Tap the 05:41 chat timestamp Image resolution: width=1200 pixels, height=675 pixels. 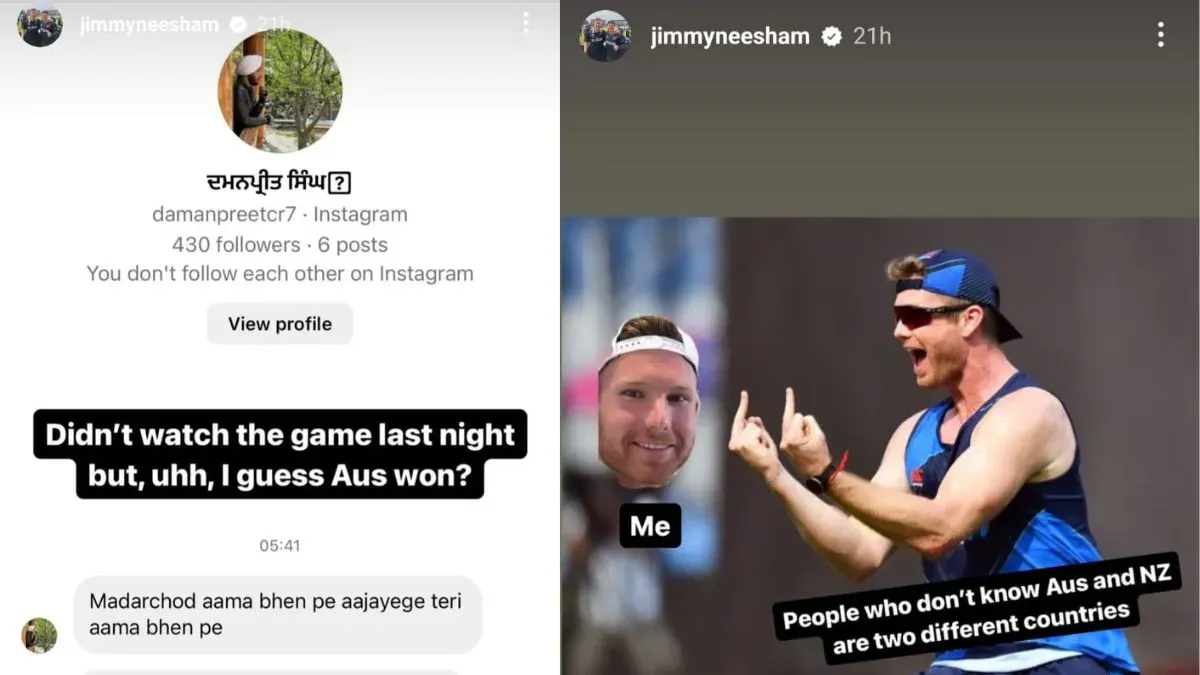coord(280,545)
